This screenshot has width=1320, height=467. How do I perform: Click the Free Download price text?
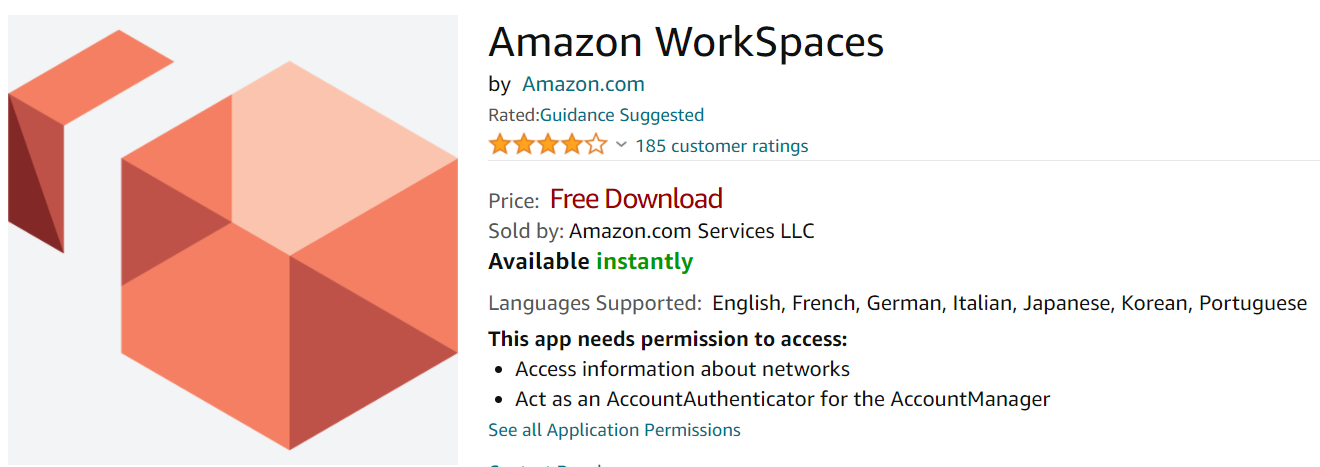(x=636, y=199)
